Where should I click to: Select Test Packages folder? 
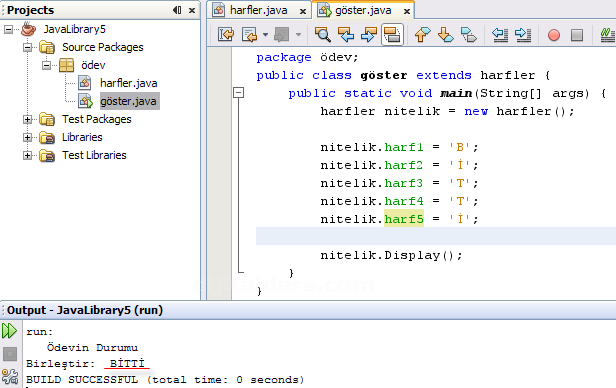pos(97,119)
